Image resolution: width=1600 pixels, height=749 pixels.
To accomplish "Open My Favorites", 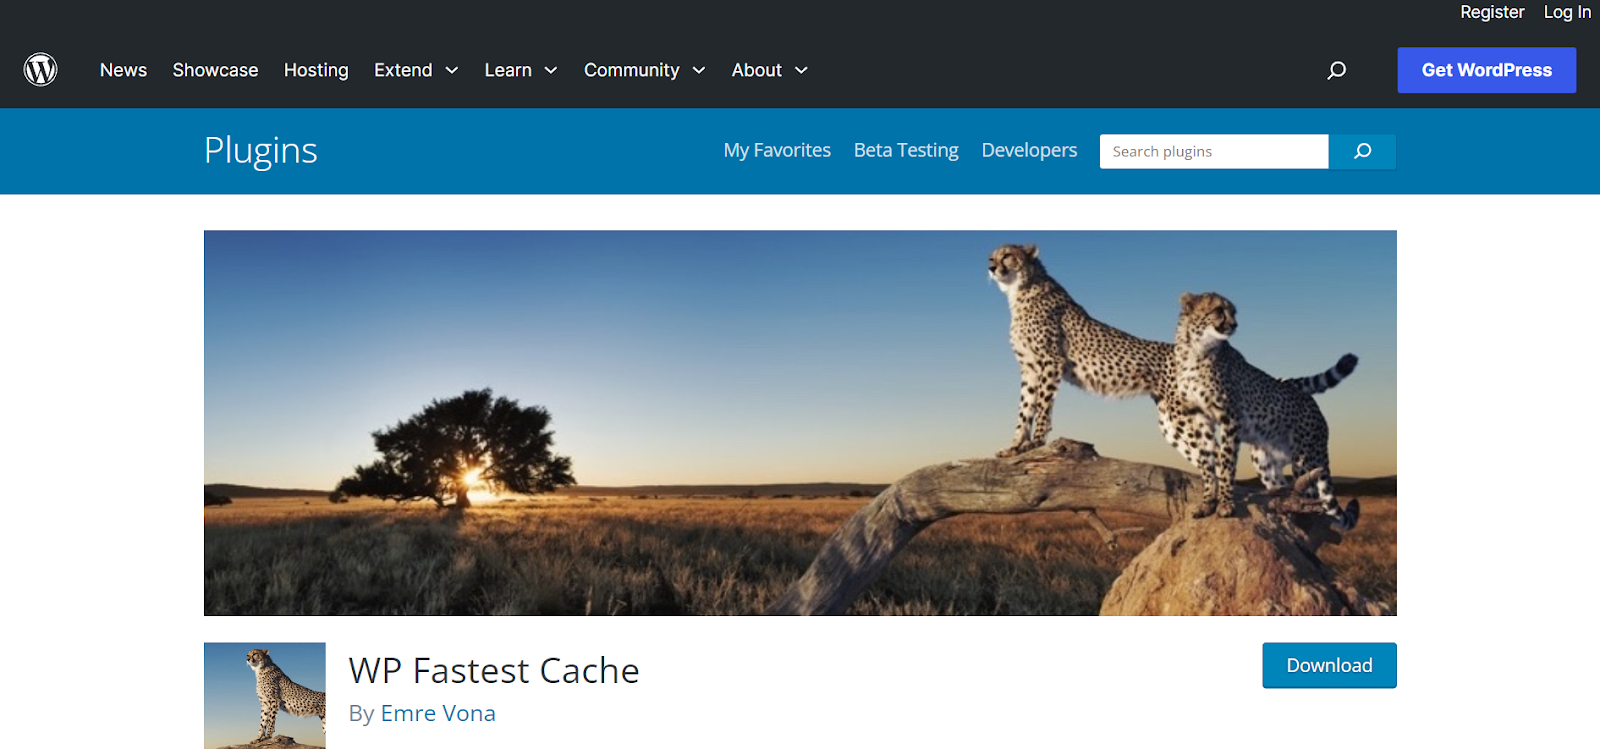I will pyautogui.click(x=777, y=150).
